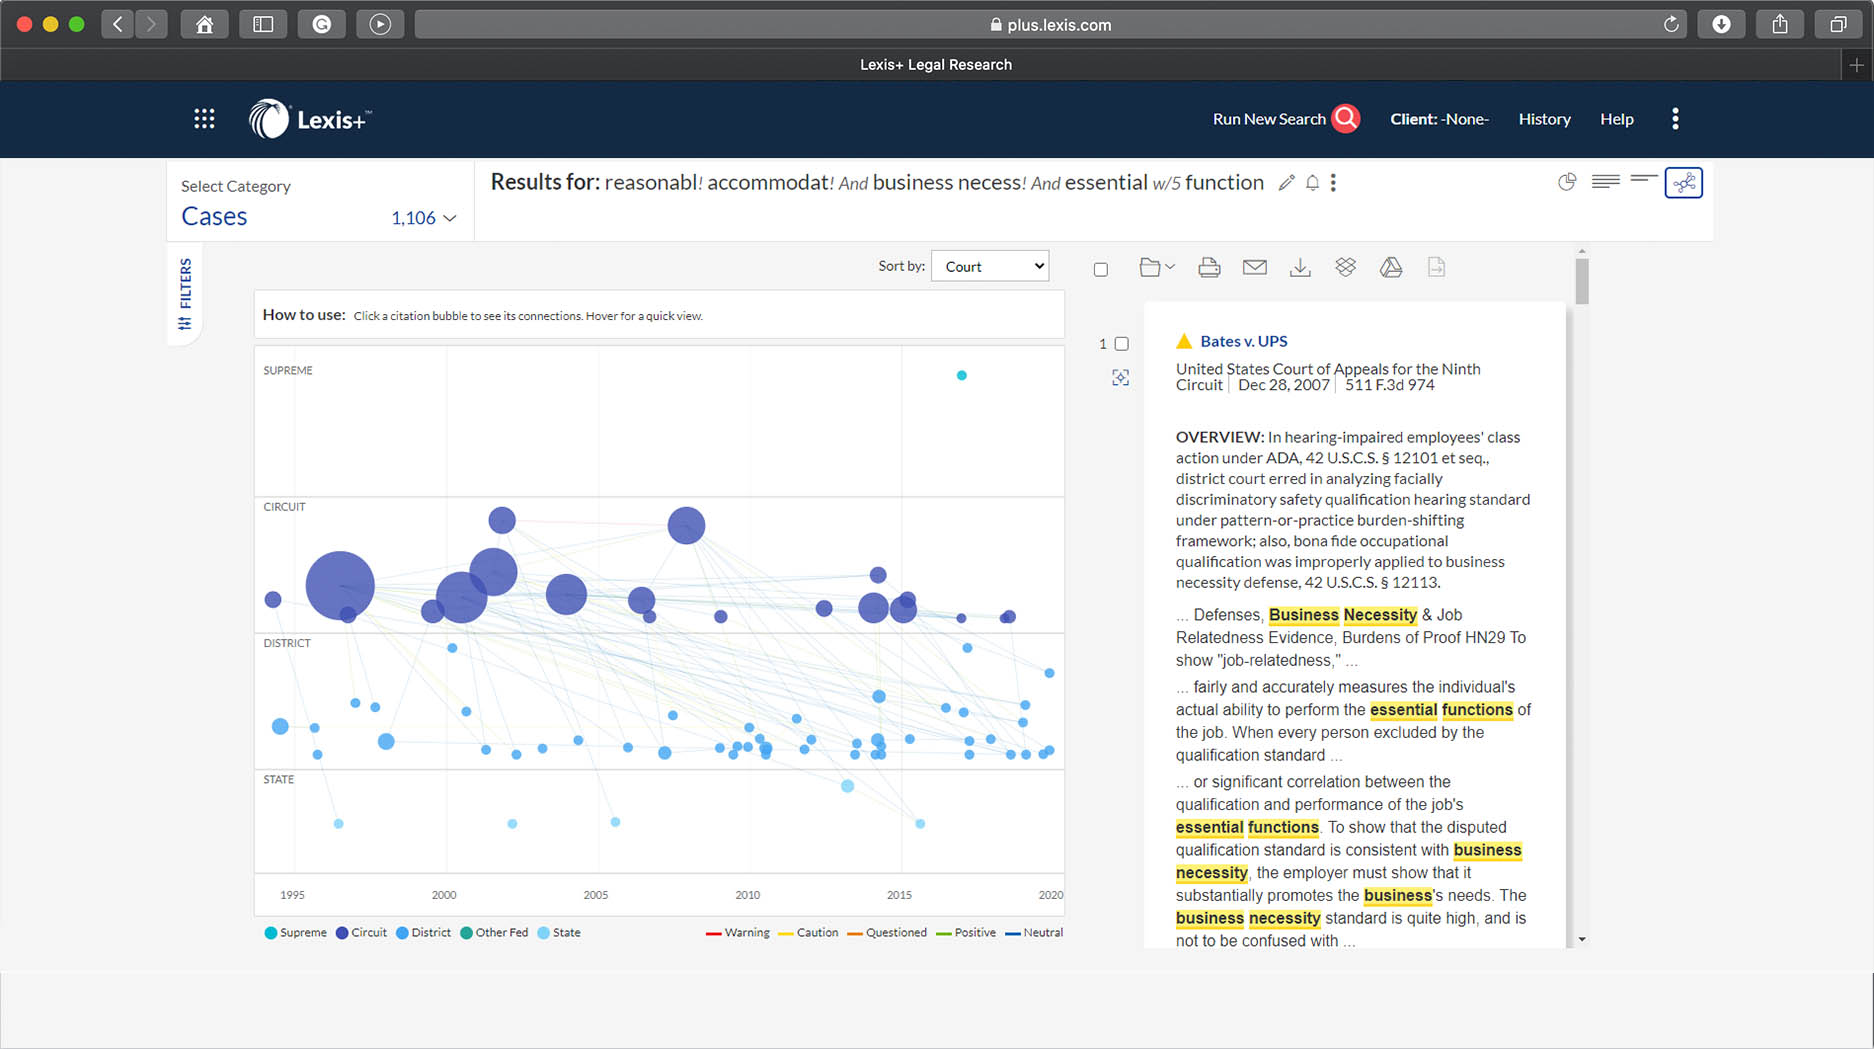Viewport: 1874px width, 1049px height.
Task: Email results using the envelope icon
Action: (1255, 267)
